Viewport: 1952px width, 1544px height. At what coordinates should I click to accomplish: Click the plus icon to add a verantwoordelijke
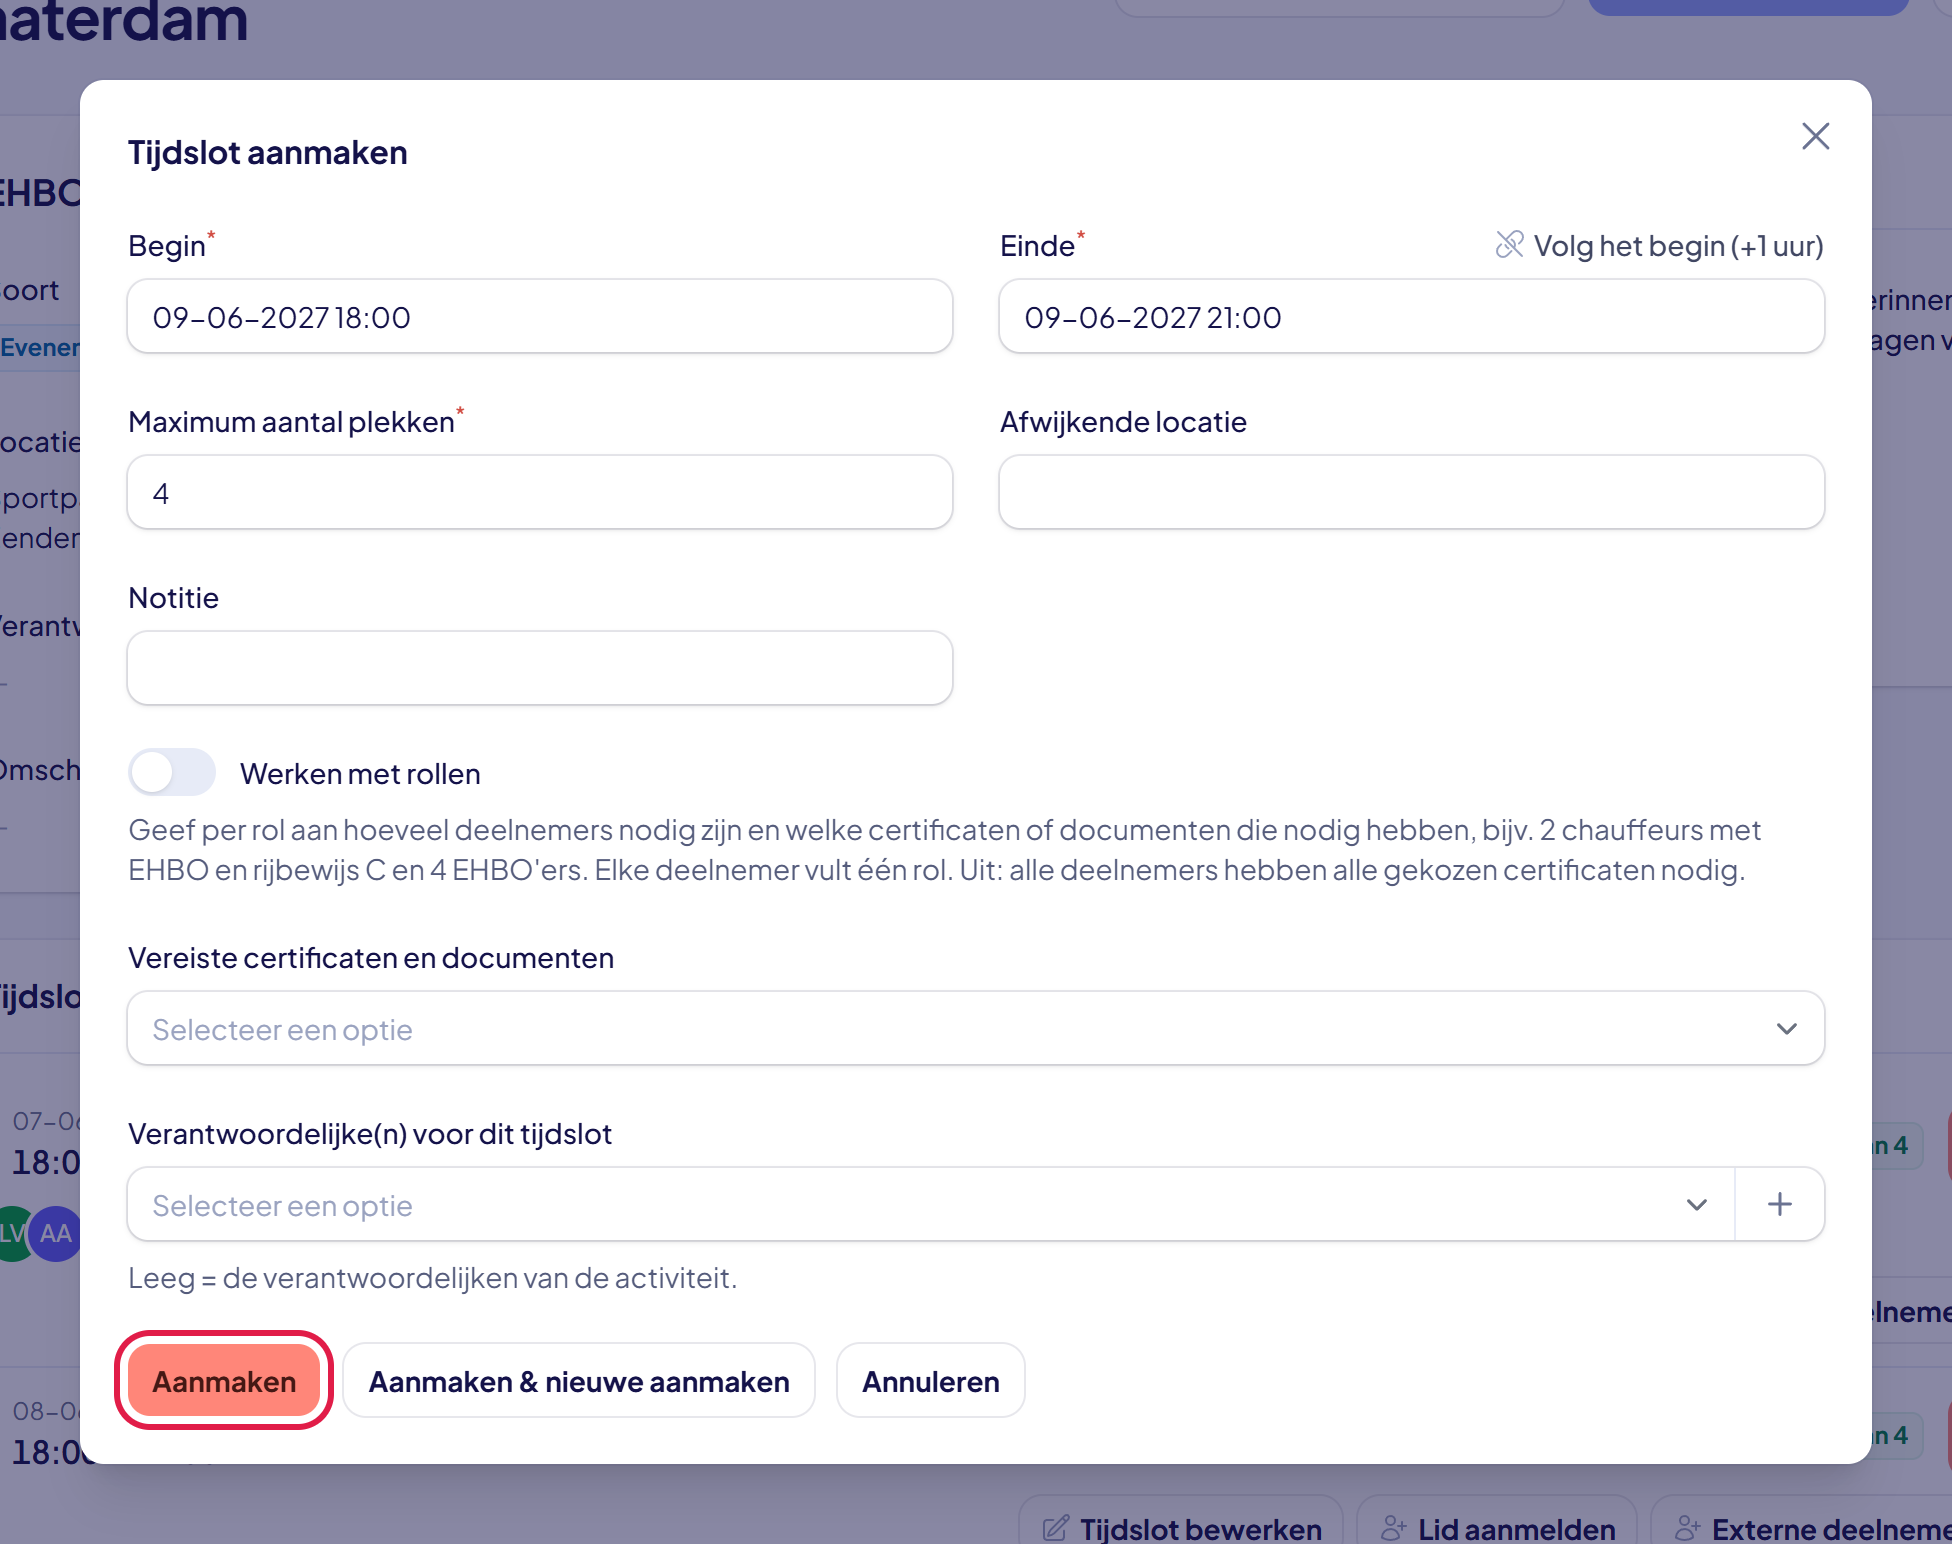click(1780, 1205)
